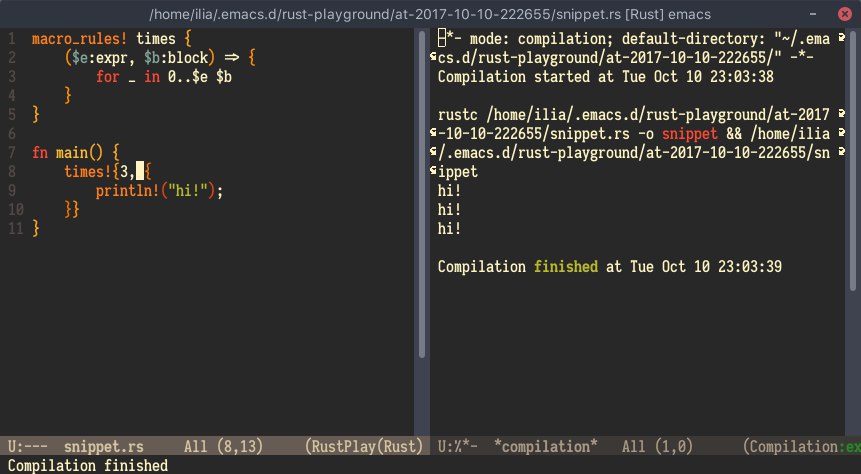Click red 'snippet' output name in command
The image size is (861, 474).
(689, 133)
